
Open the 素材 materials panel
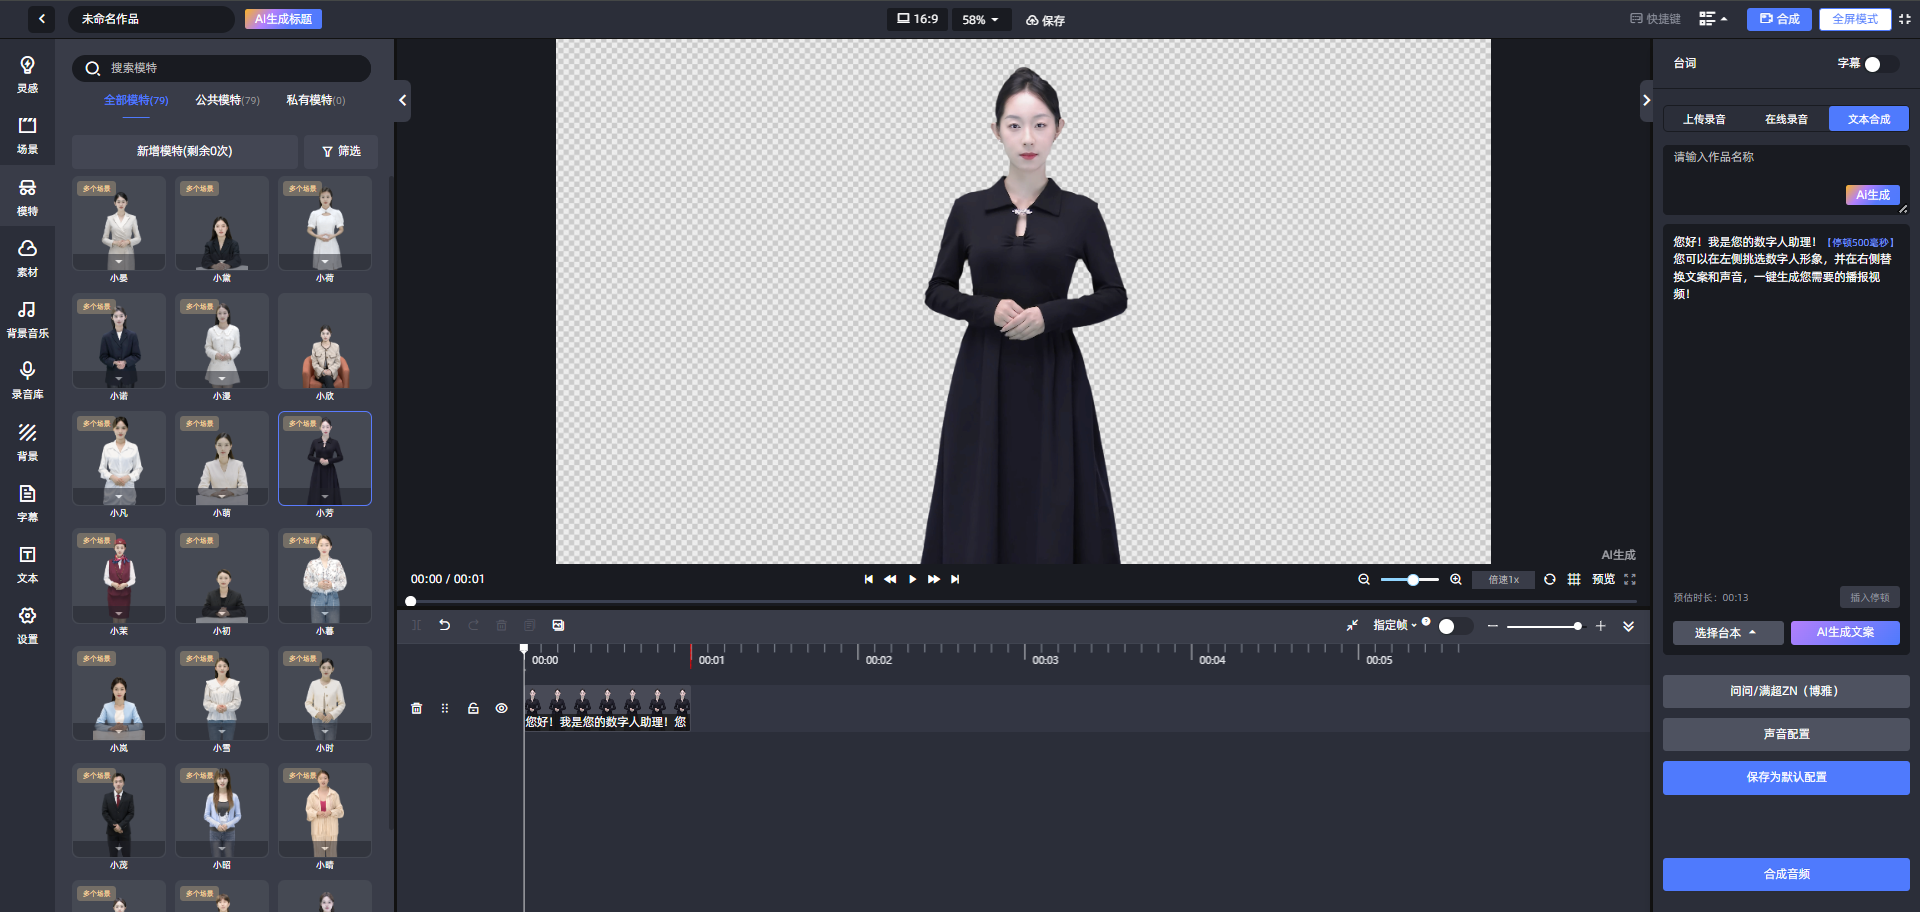[x=27, y=259]
